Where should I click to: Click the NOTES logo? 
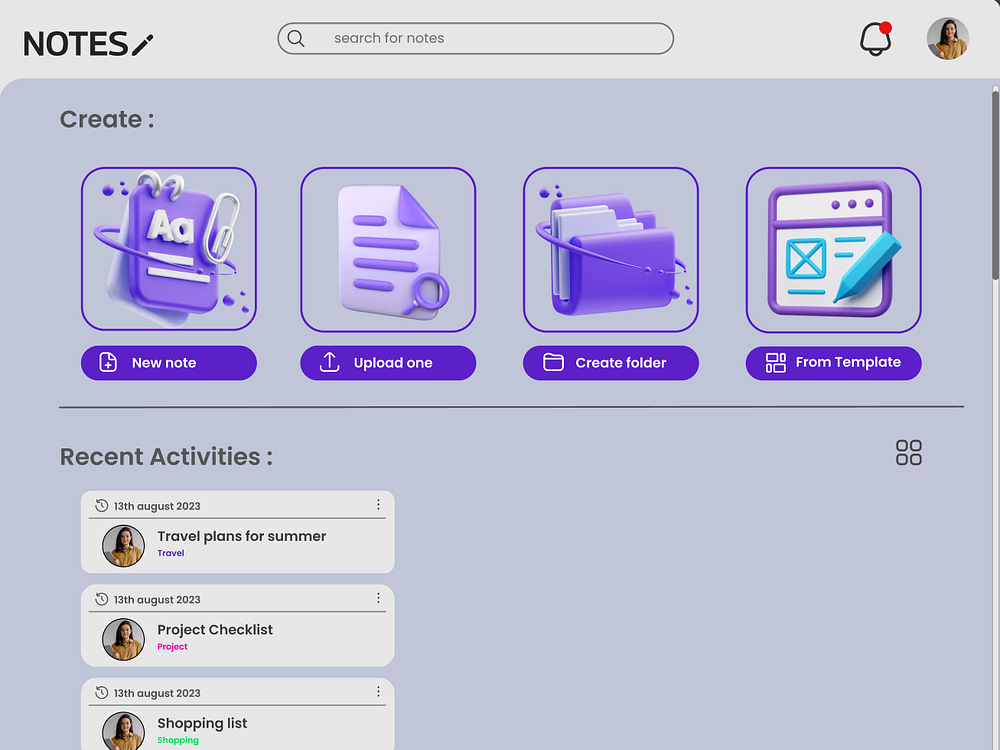88,44
